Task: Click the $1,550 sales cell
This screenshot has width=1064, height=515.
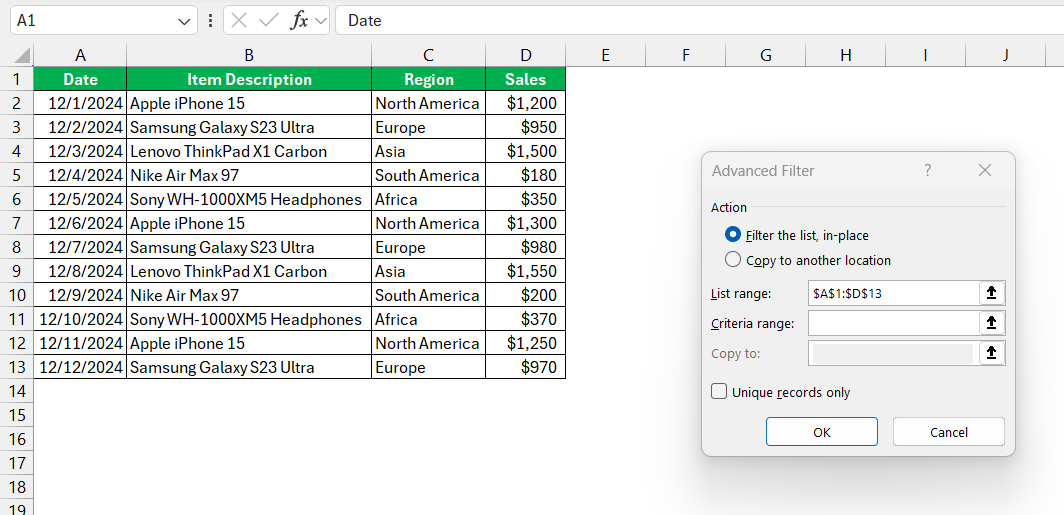Action: 525,271
